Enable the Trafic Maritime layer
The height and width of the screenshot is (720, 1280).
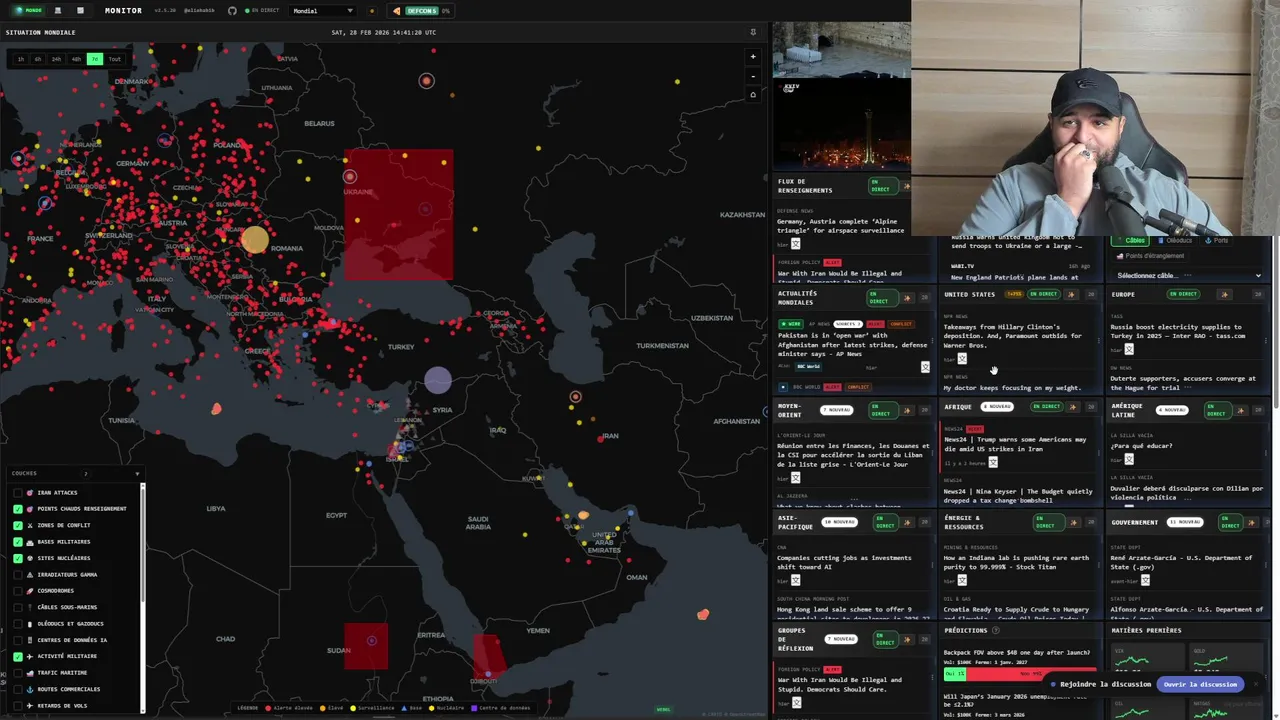[x=18, y=672]
